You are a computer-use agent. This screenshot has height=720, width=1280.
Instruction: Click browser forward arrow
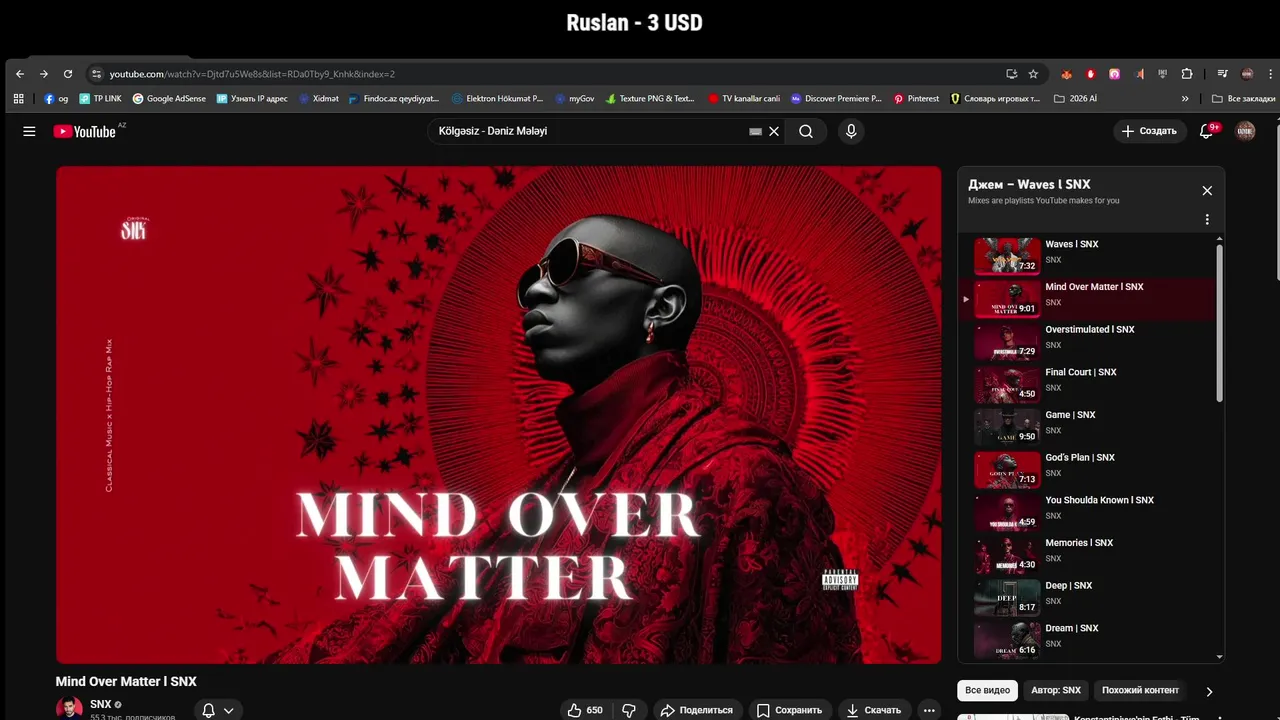click(43, 74)
